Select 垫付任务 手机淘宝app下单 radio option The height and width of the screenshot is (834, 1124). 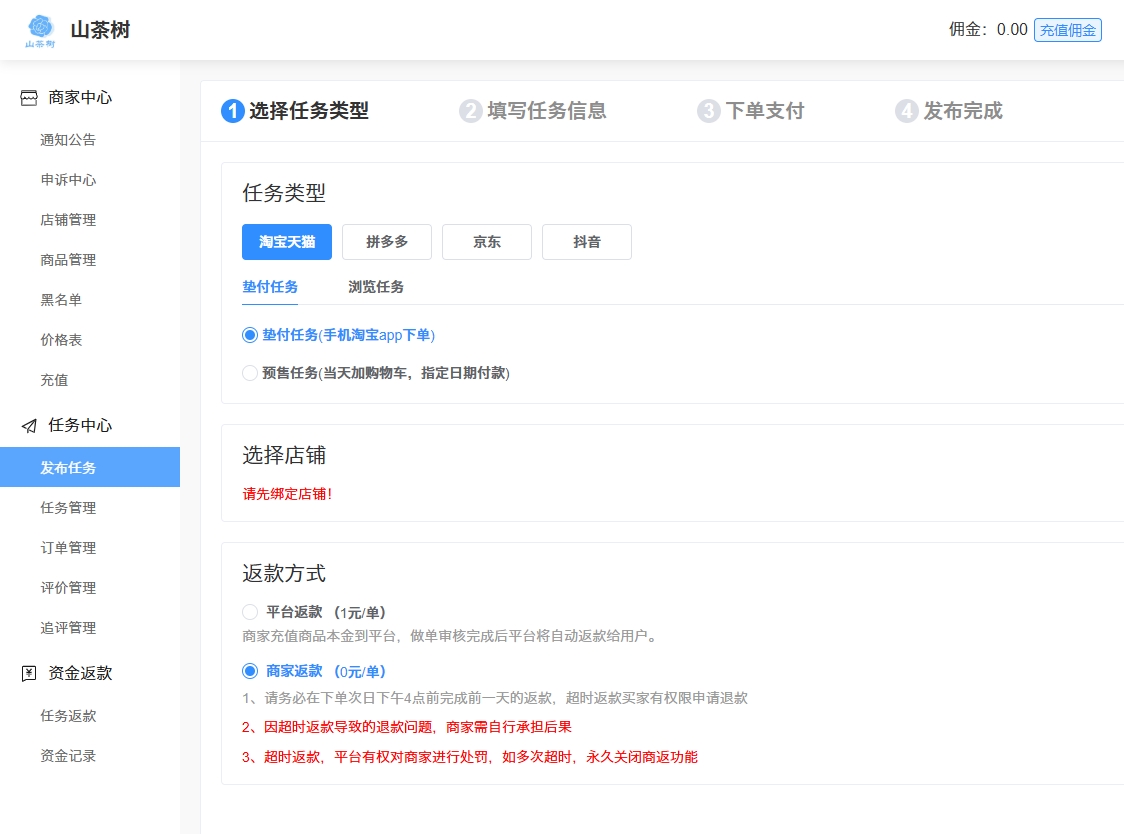click(250, 335)
